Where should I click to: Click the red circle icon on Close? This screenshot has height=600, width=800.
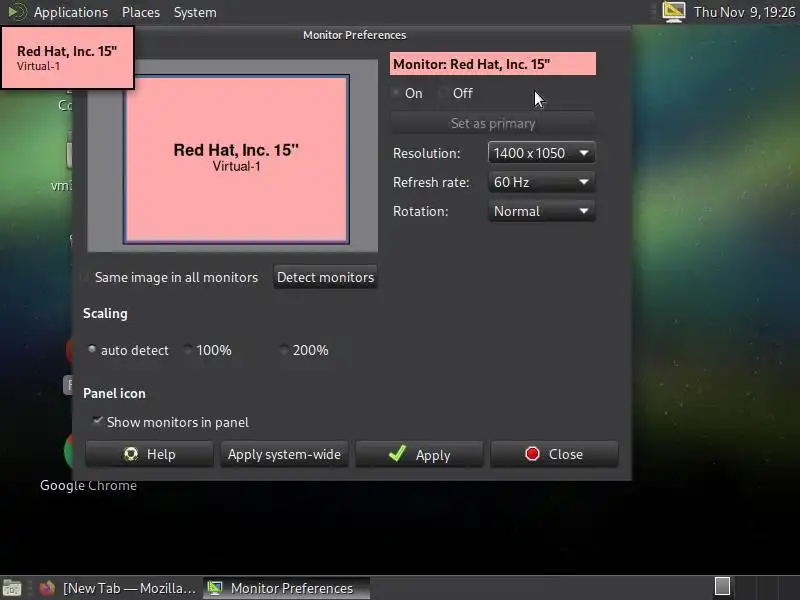pyautogui.click(x=532, y=454)
